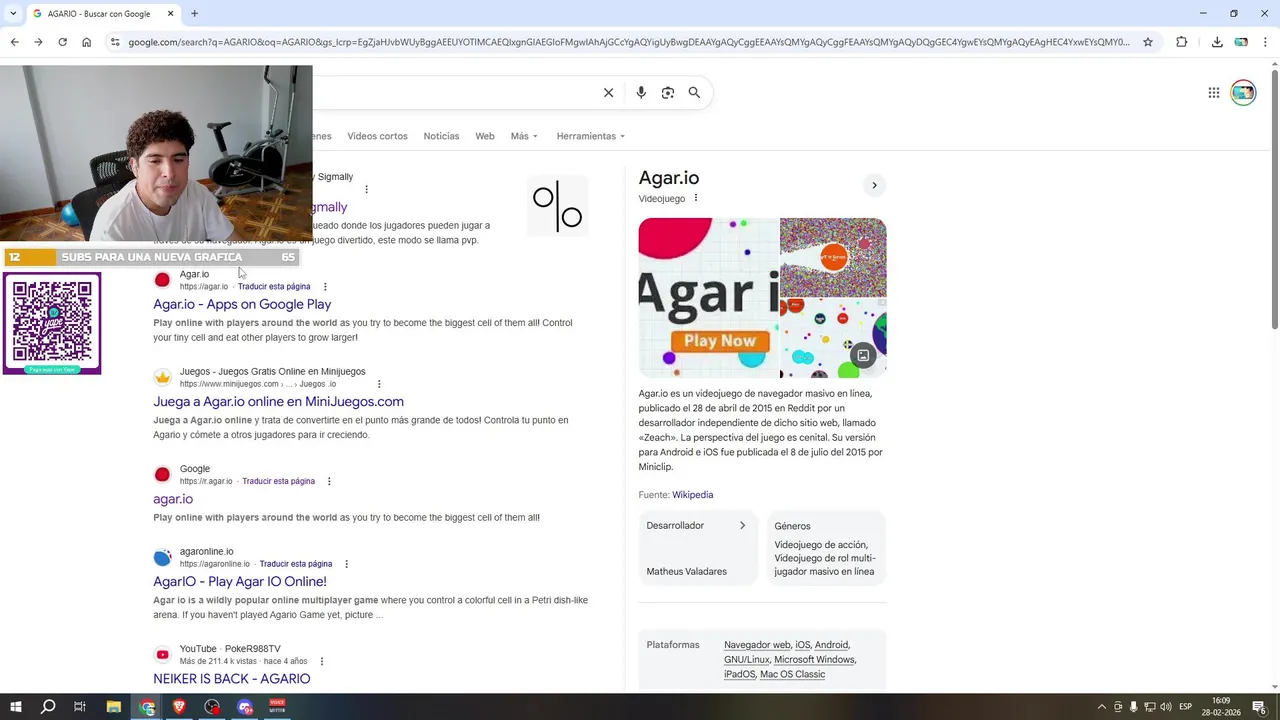Open the colorful noise Agar.io thumbnail

(x=833, y=258)
